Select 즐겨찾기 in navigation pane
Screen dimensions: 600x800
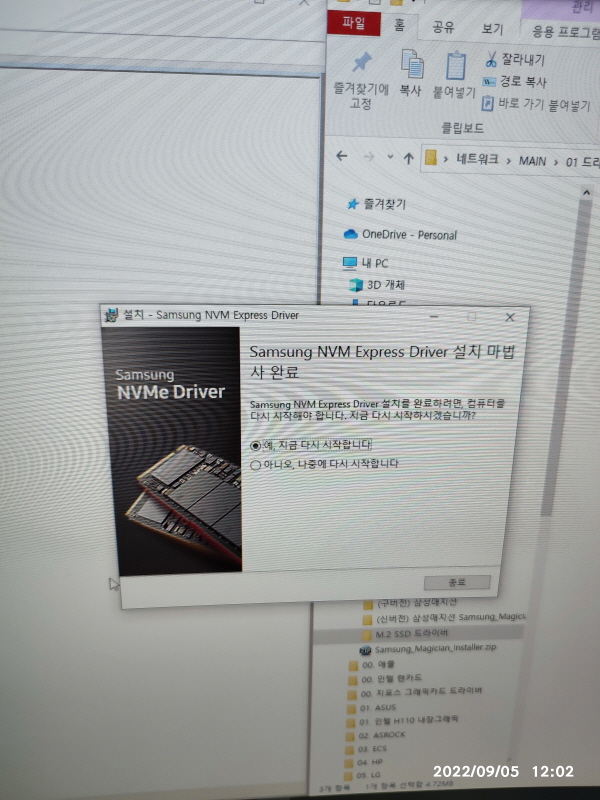click(x=377, y=204)
